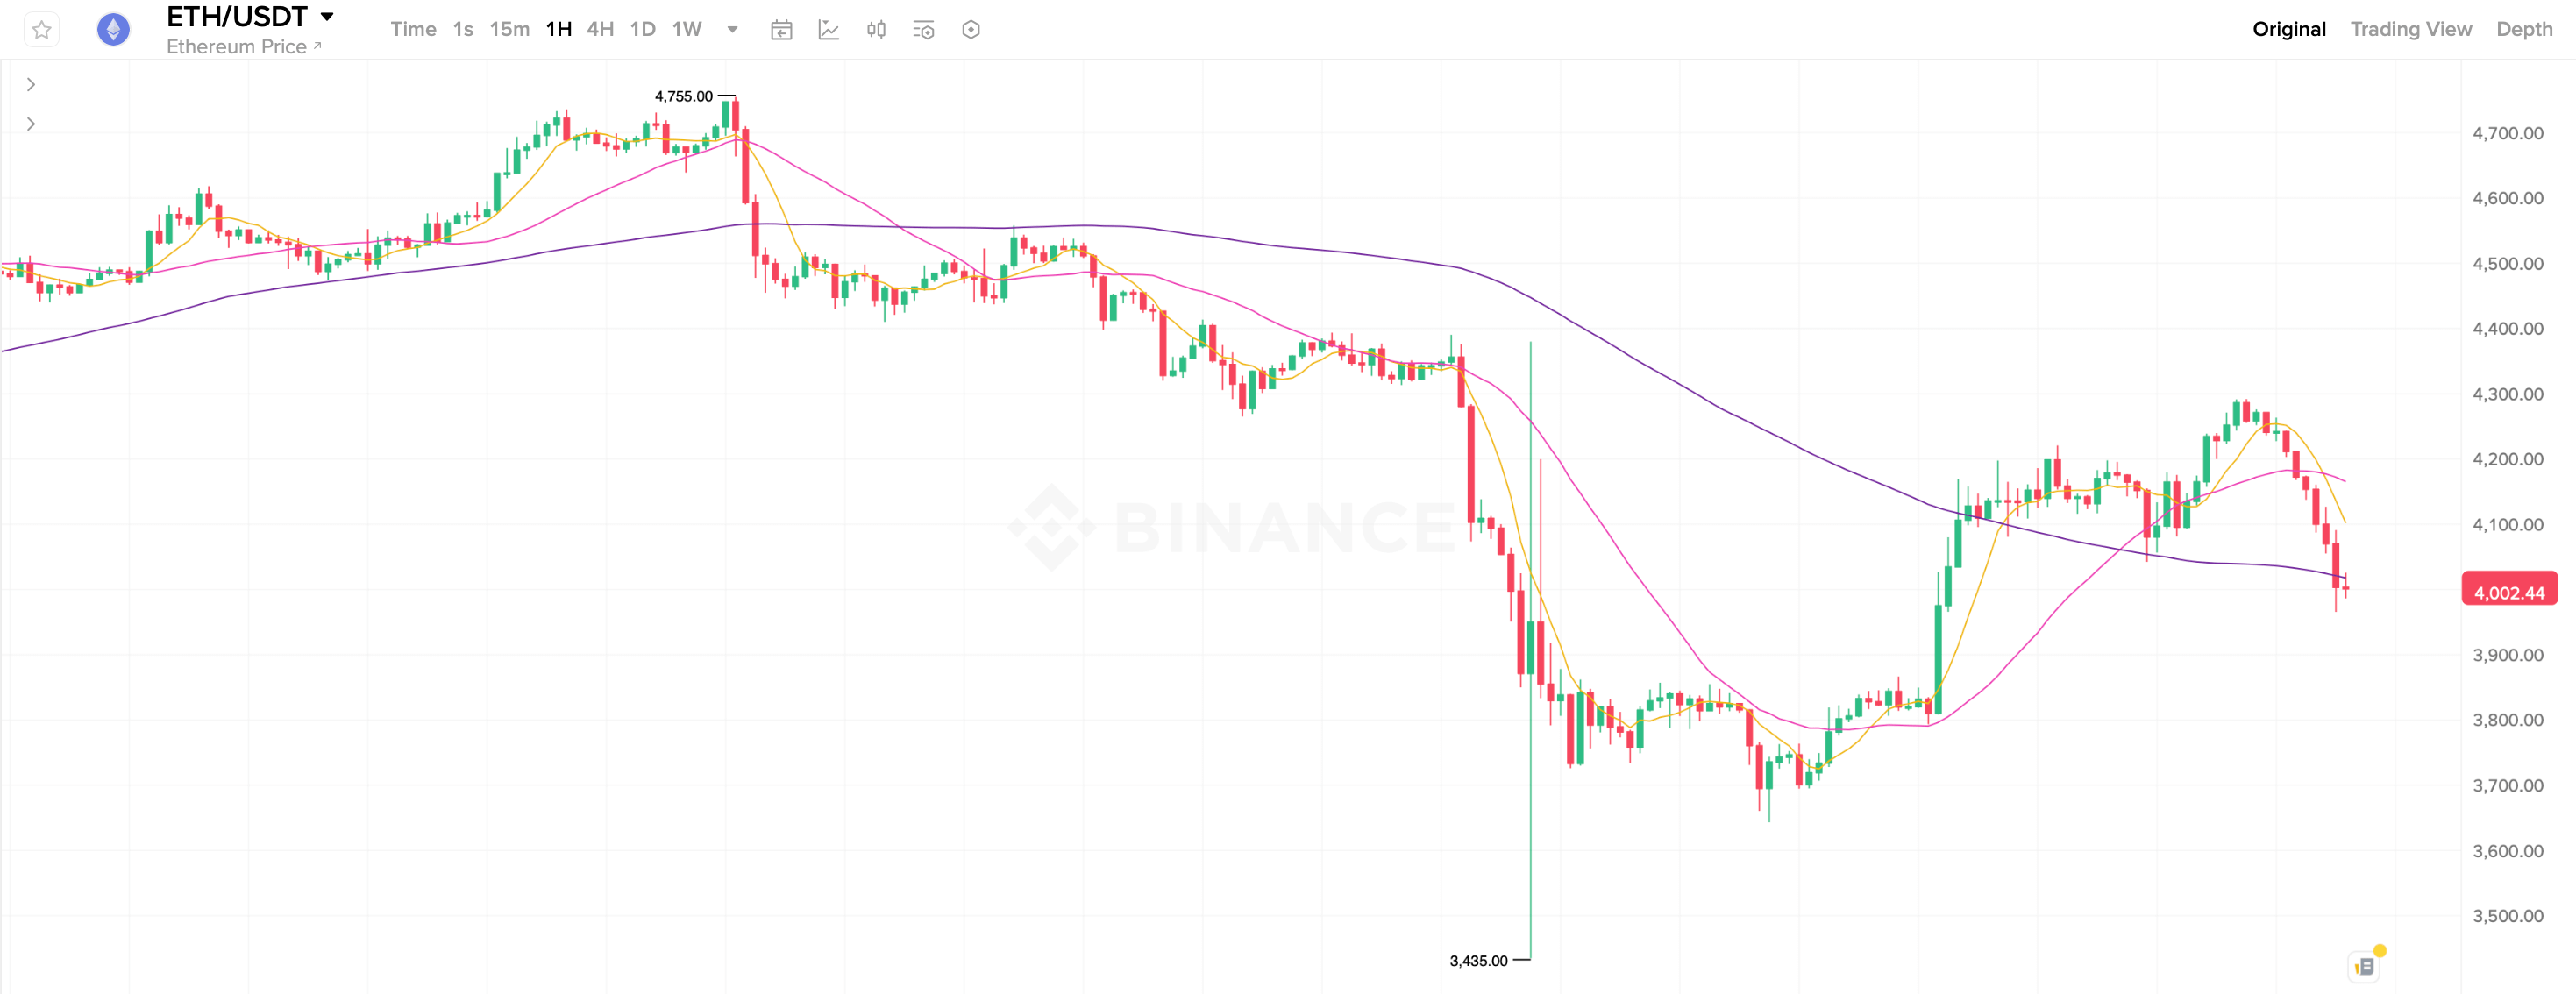Select the 1D chart interval
The image size is (2576, 994).
coord(642,30)
